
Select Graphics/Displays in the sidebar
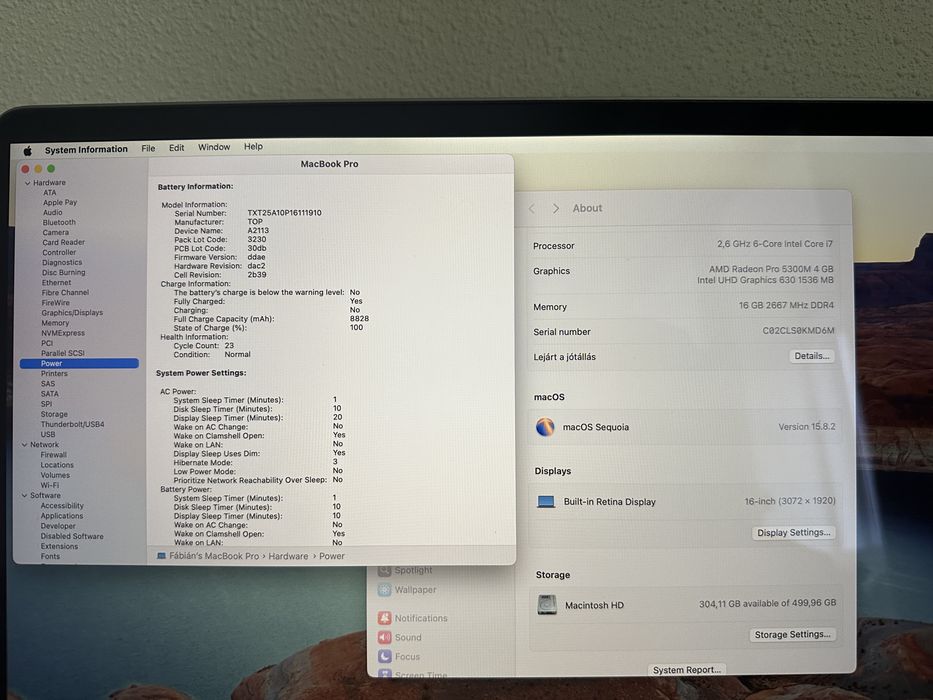click(72, 312)
